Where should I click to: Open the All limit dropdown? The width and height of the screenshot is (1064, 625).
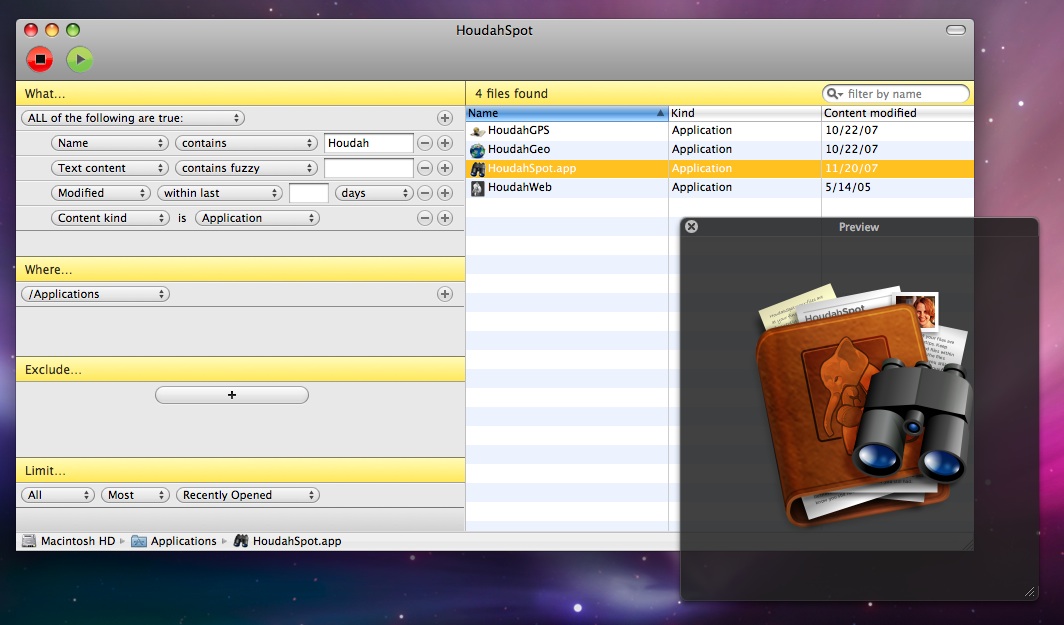tap(58, 495)
